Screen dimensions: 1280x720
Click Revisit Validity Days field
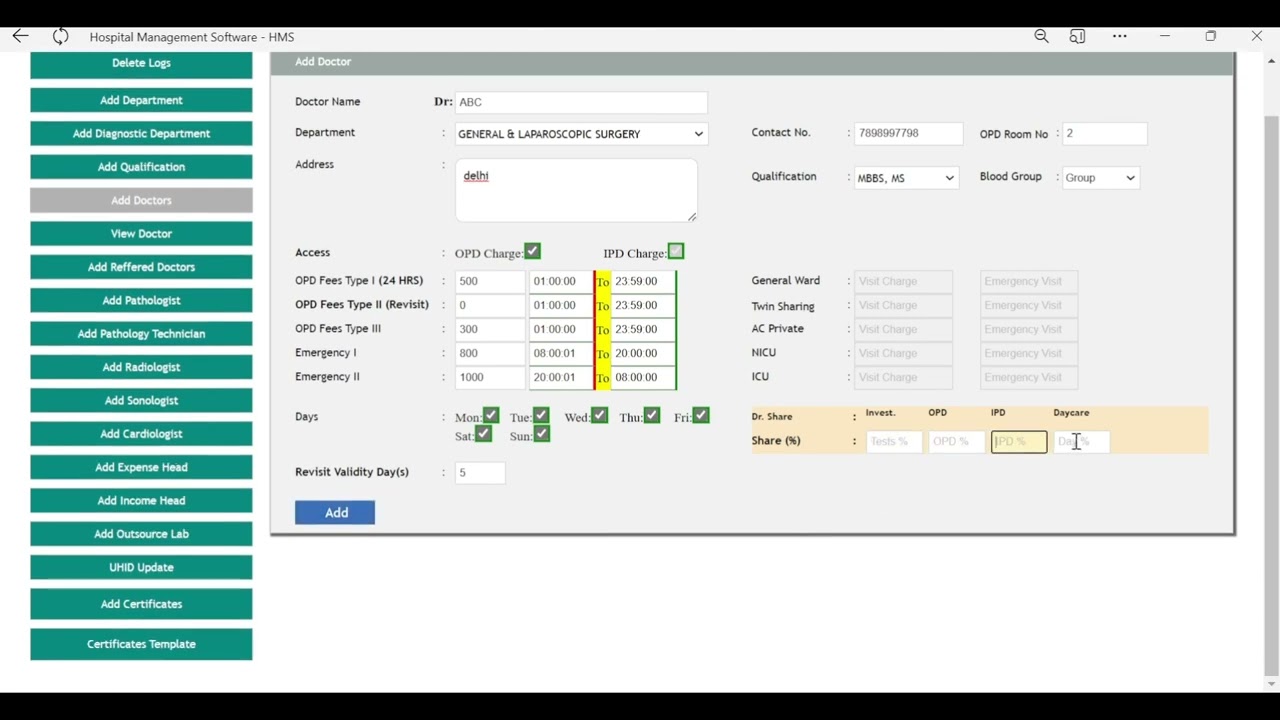480,473
